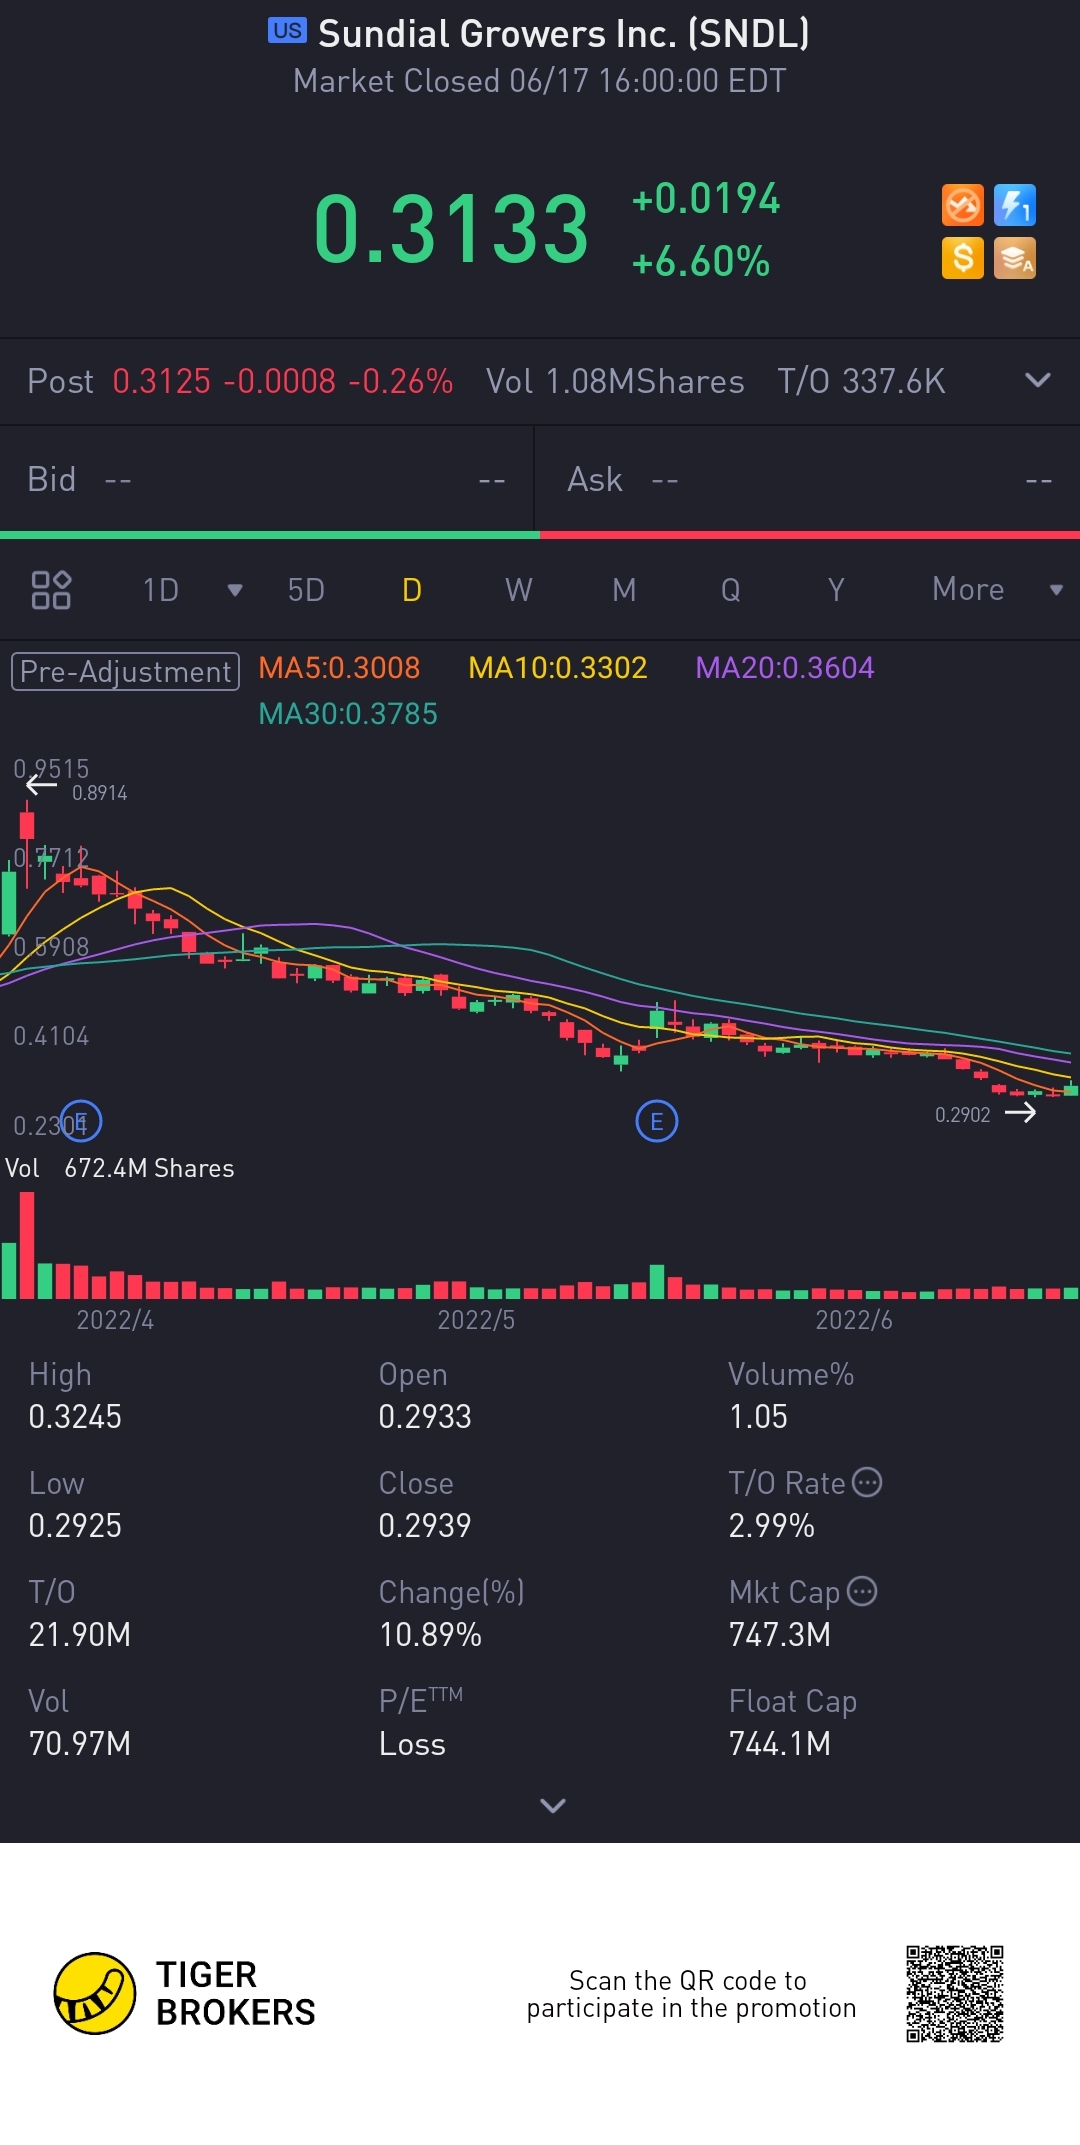
Task: Tap the Mkt Cap 747.3M value
Action: [780, 1635]
